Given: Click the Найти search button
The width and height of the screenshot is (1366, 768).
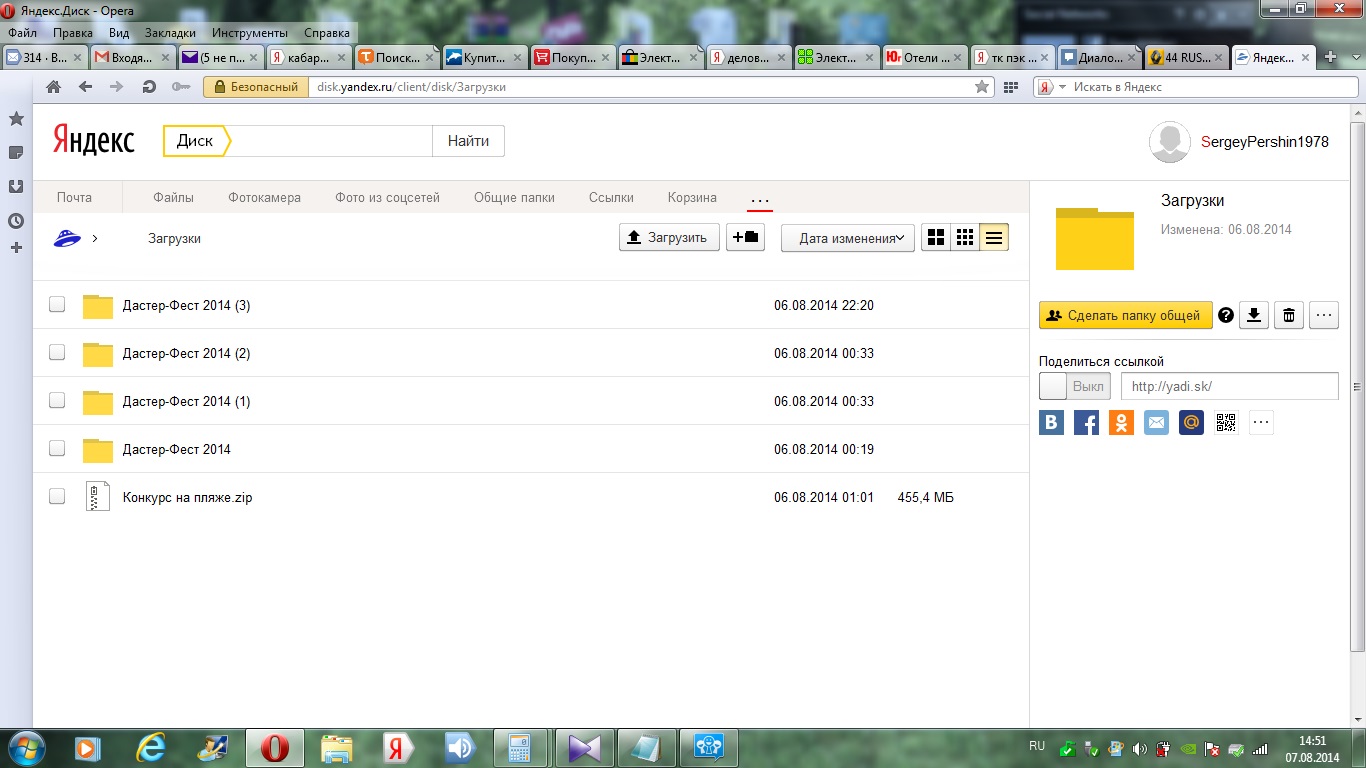Looking at the screenshot, I should [x=468, y=141].
